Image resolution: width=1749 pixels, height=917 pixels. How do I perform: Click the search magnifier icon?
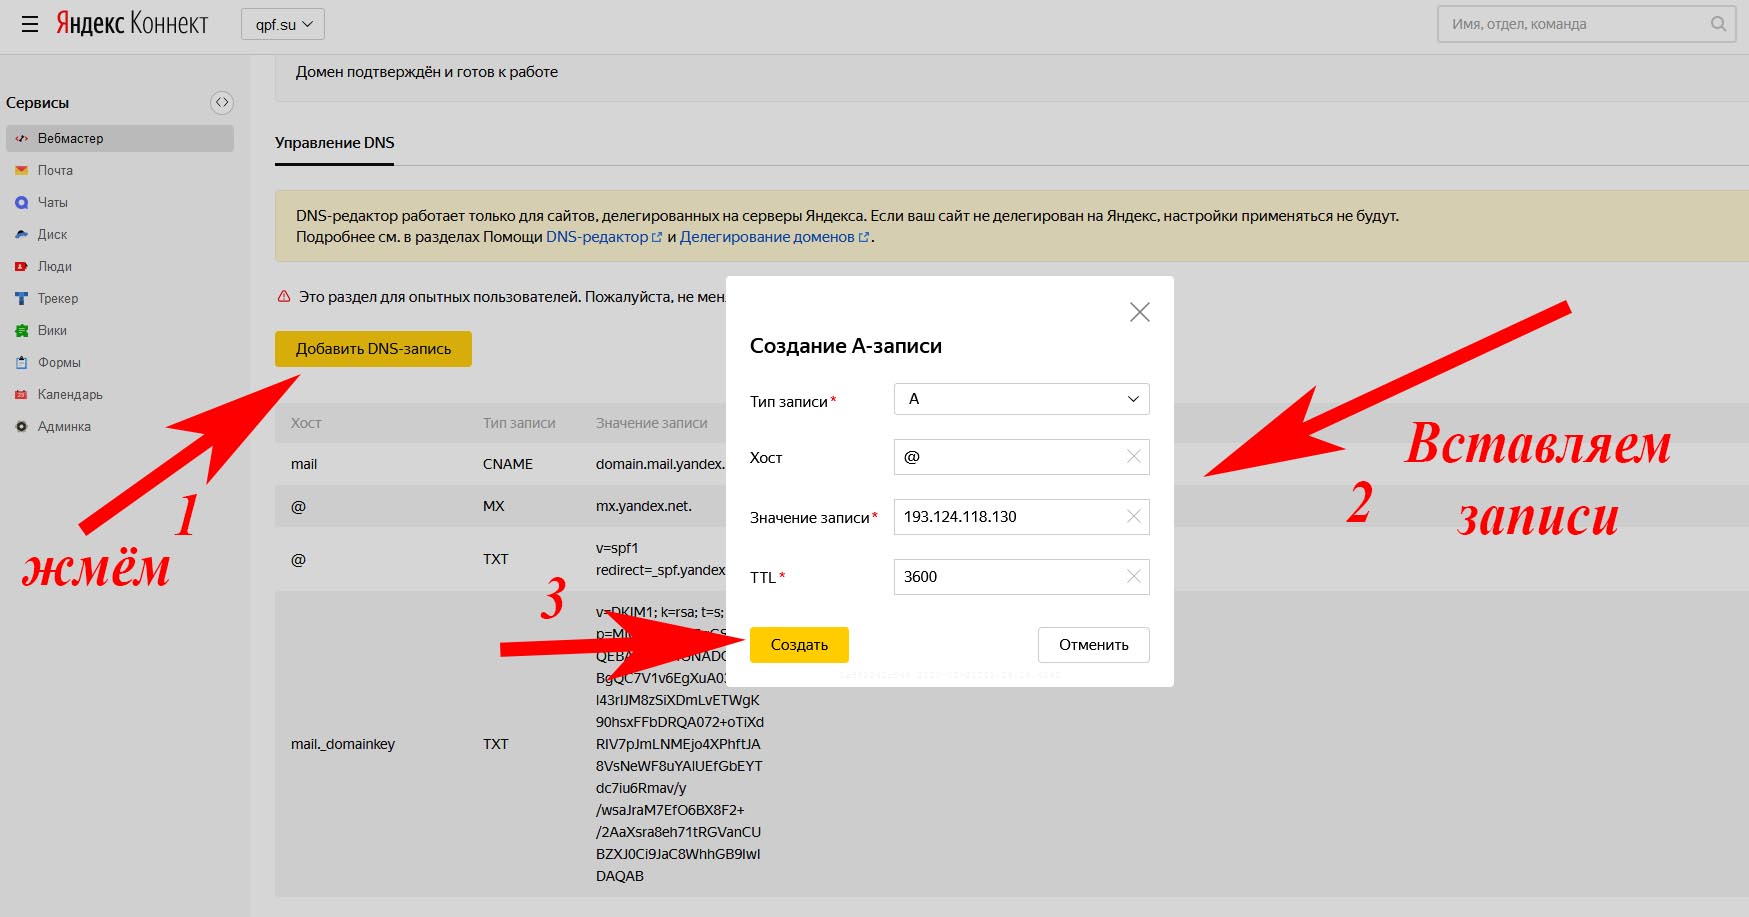(x=1718, y=24)
